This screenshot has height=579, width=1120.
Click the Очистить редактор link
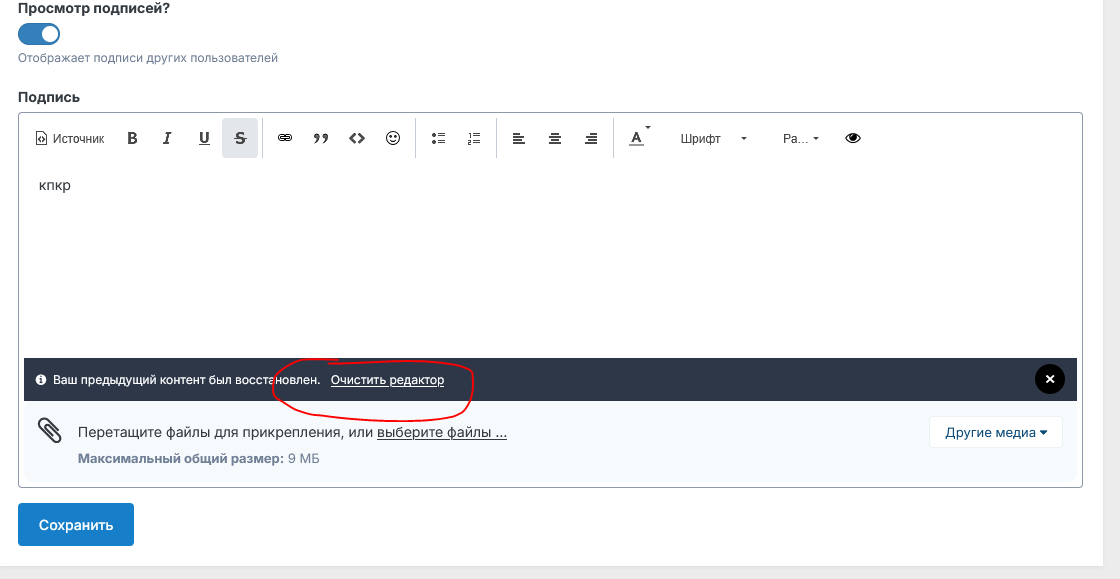[x=387, y=381]
